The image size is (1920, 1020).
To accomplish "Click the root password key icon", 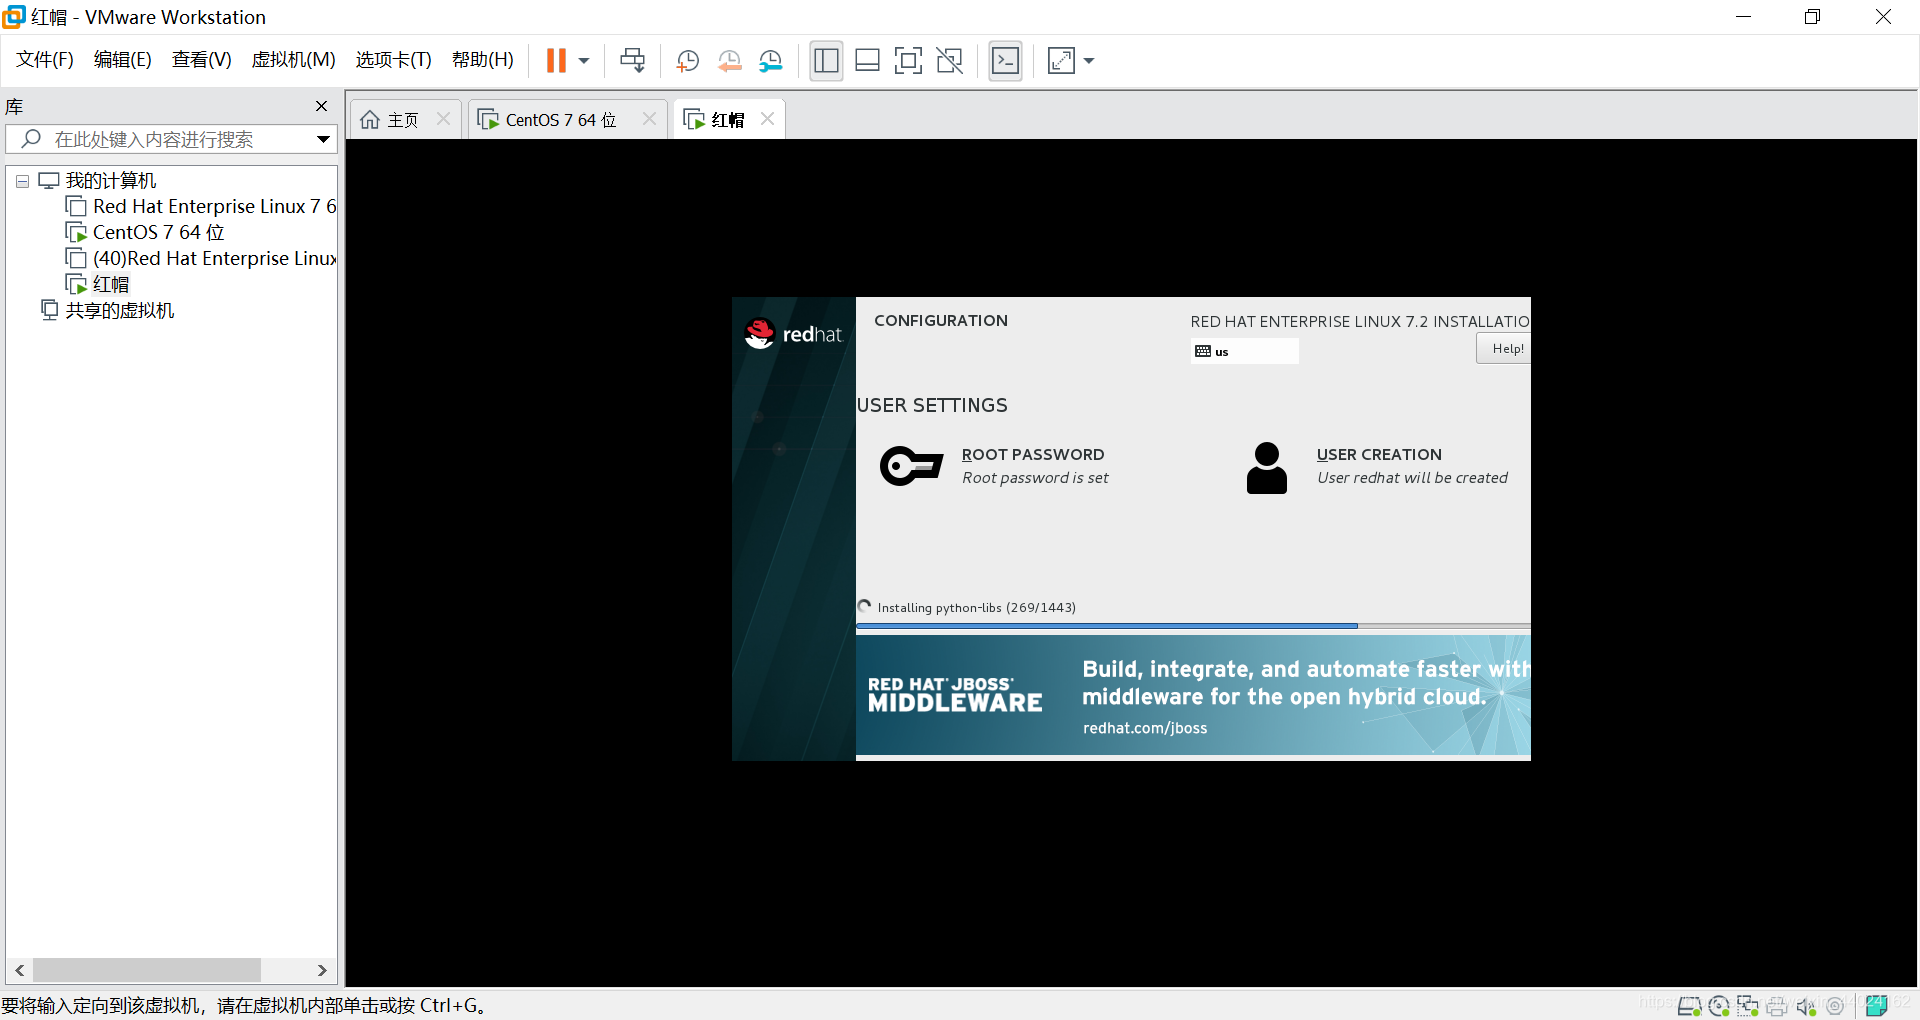I will [x=911, y=466].
